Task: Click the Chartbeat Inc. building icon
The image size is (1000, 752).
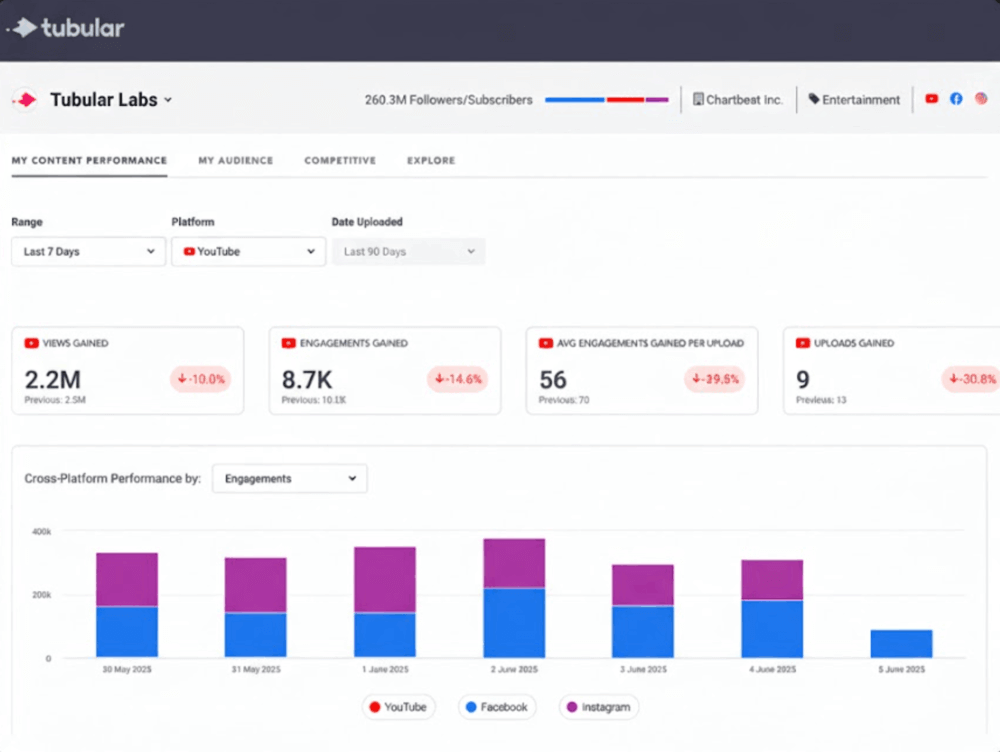Action: (698, 100)
